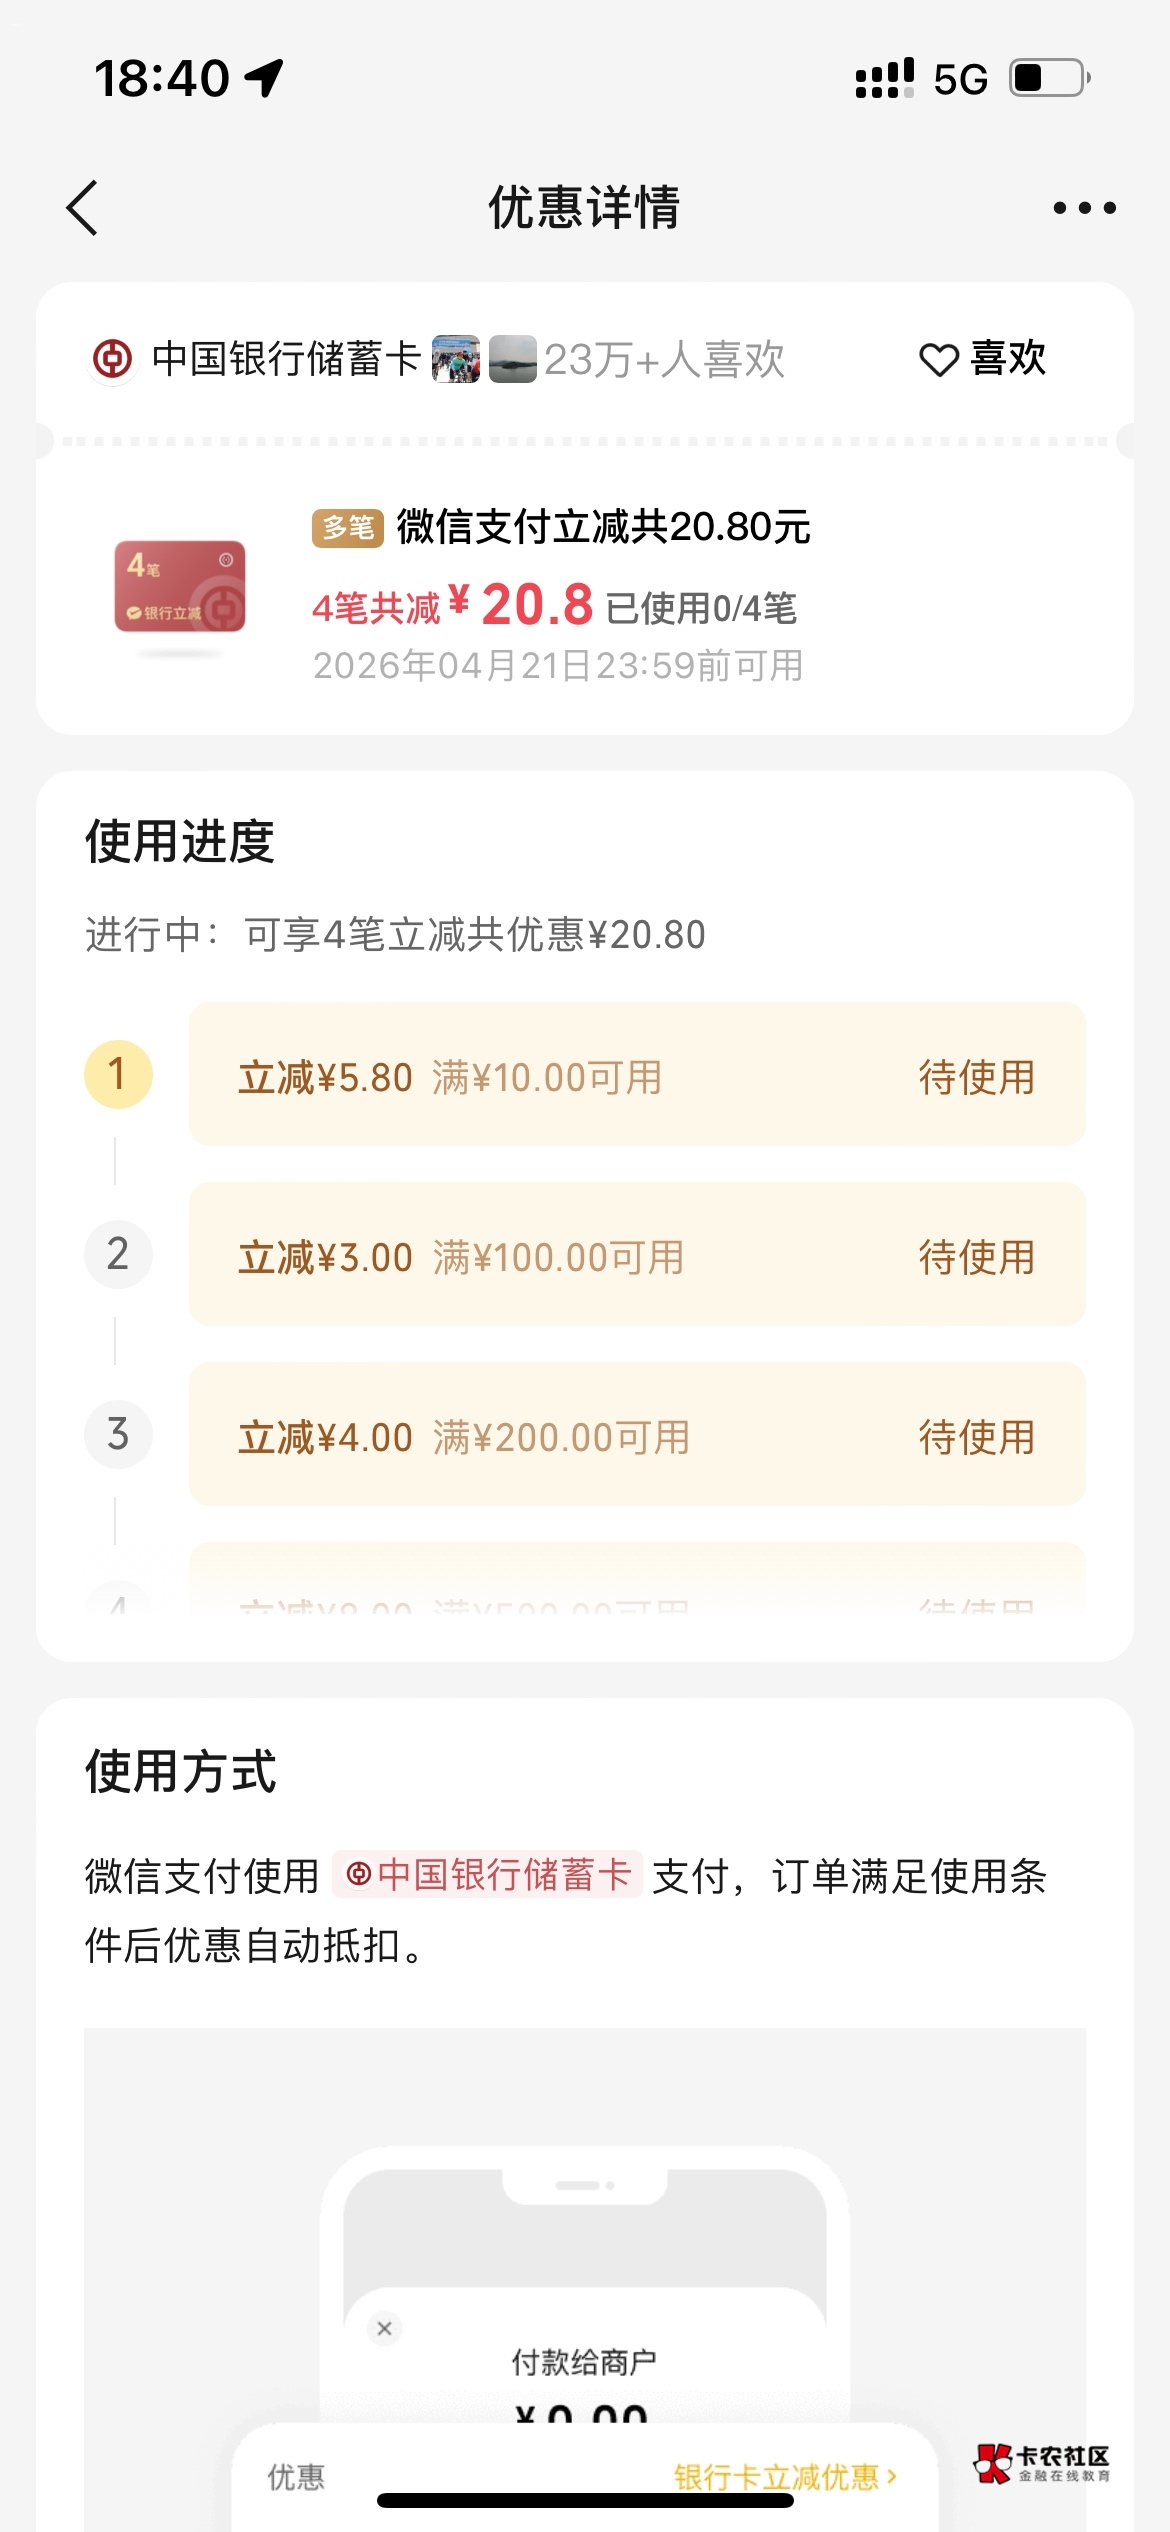Select step 1 circle in progress
Viewport: 1170px width, 2532px height.
click(x=118, y=1075)
